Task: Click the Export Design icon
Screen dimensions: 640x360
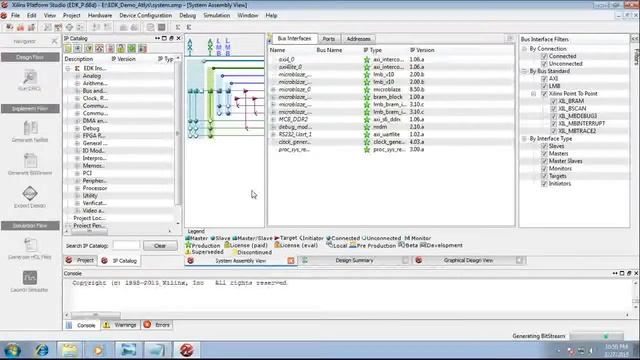Action: pos(30,193)
